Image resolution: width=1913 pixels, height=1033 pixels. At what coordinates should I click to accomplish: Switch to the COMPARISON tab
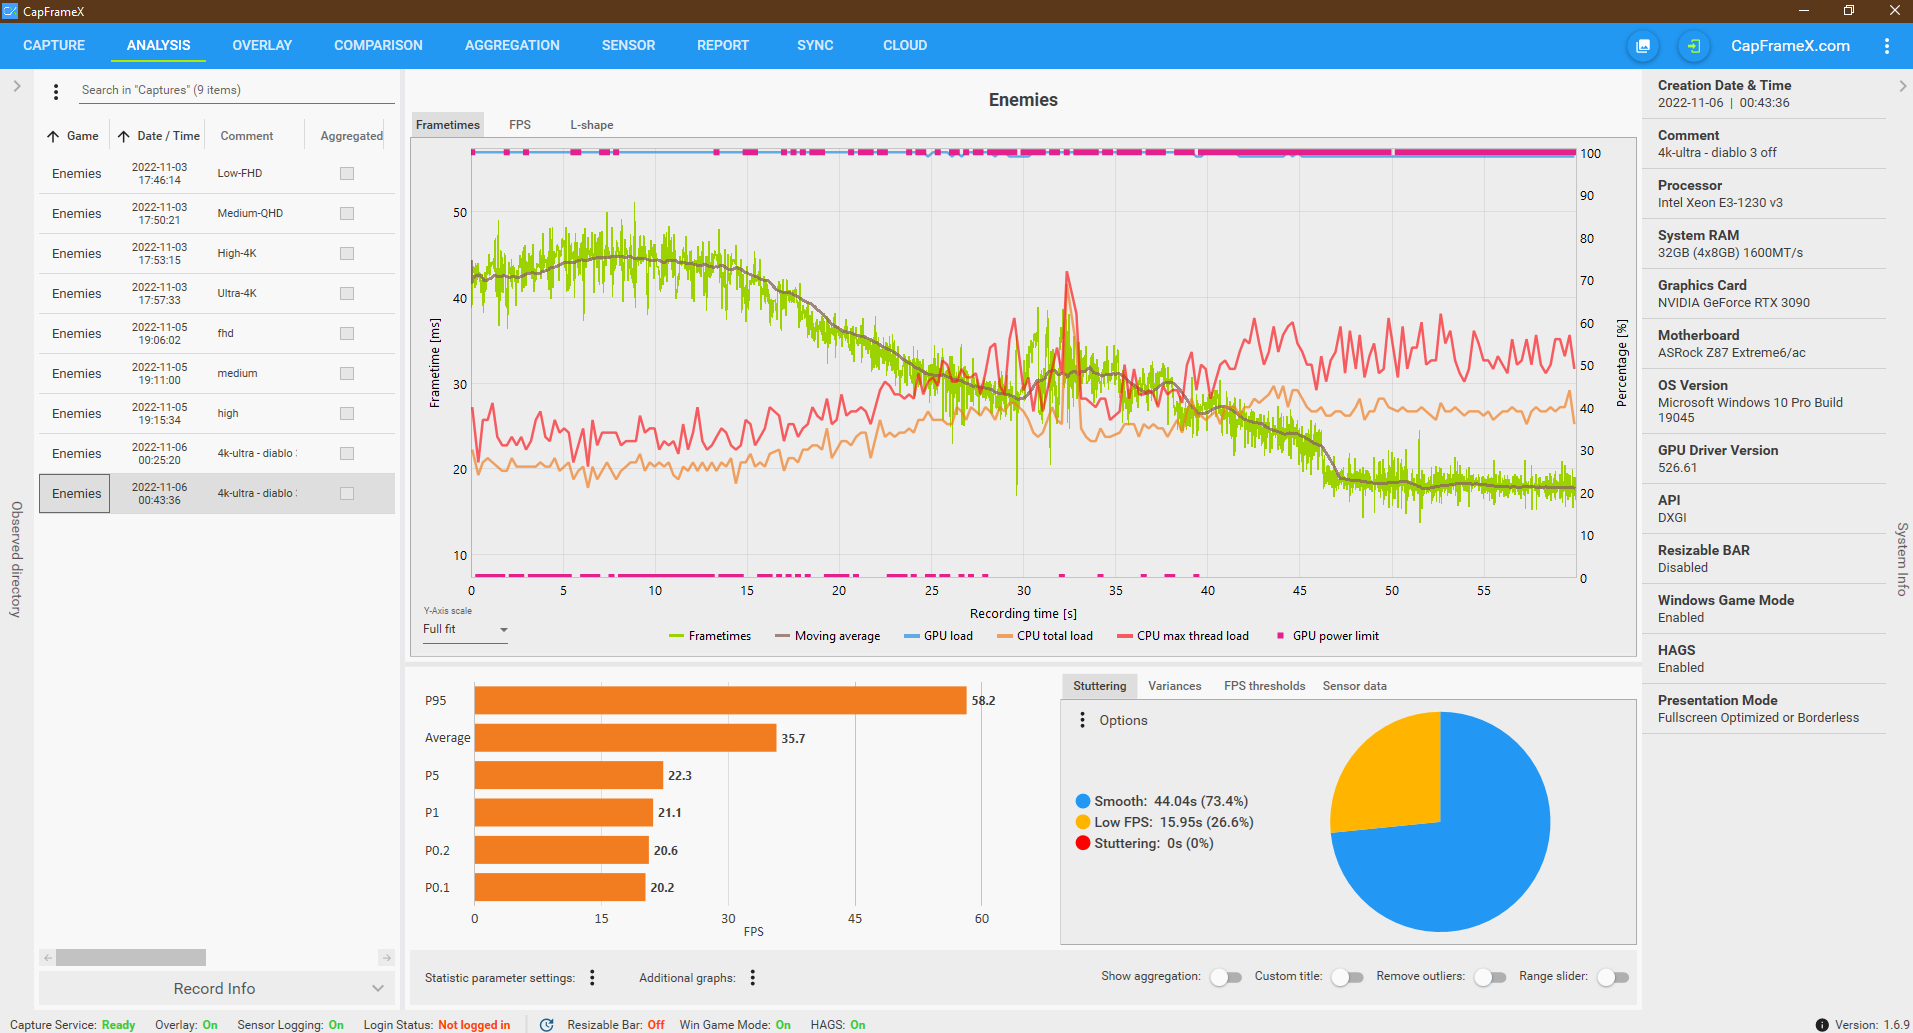pos(378,45)
